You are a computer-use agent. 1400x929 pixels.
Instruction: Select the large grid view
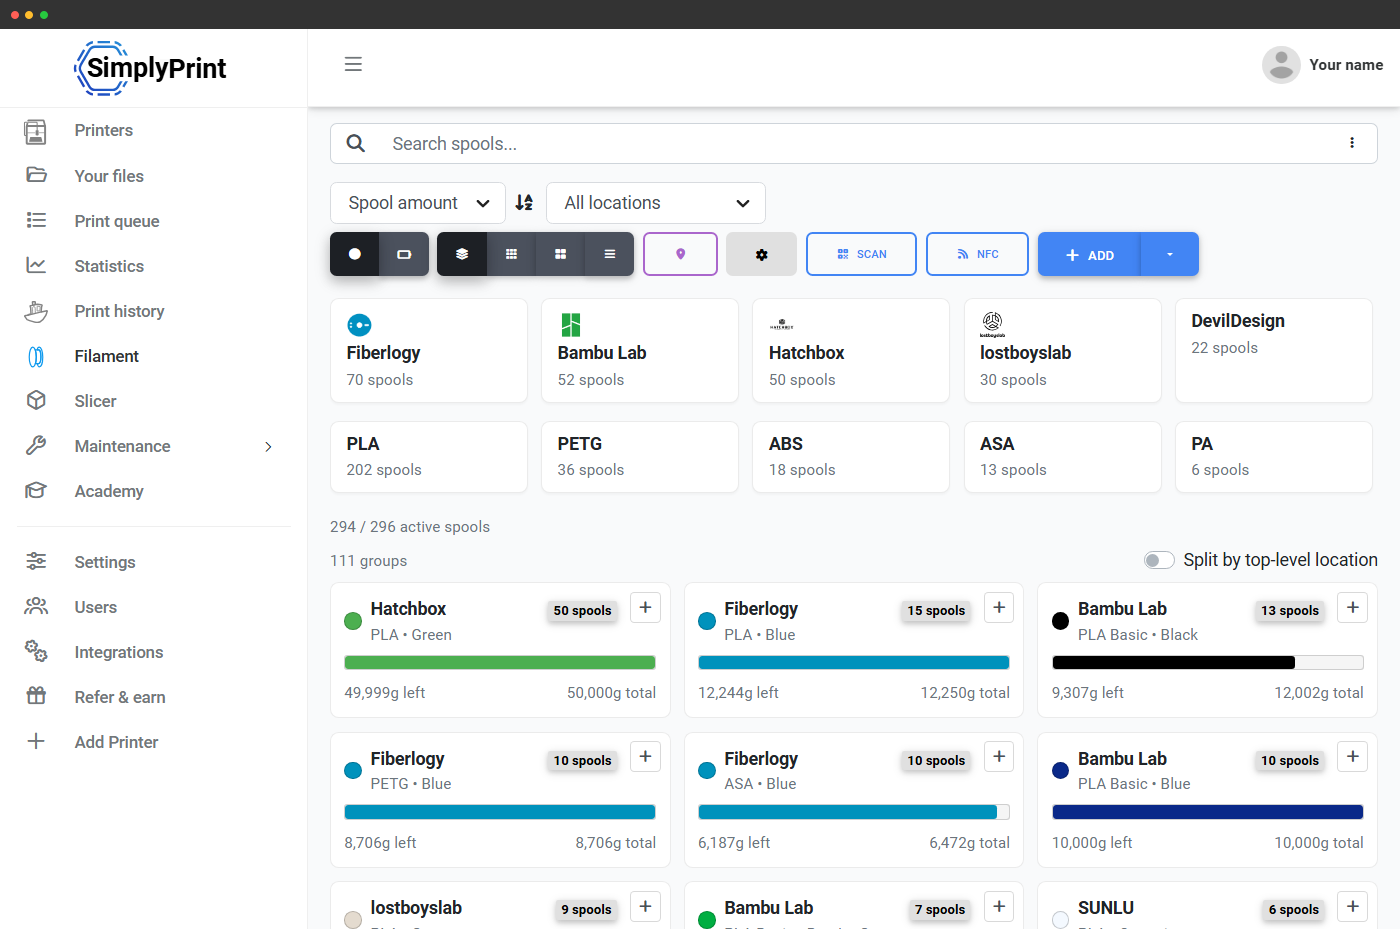click(x=560, y=254)
